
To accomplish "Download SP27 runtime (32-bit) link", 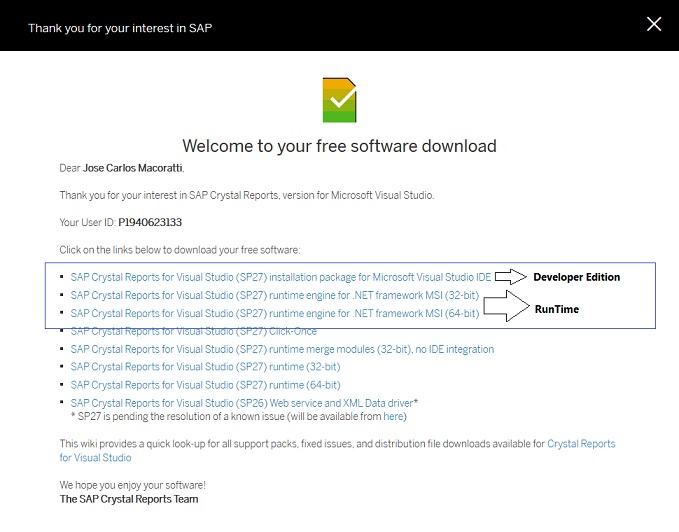I will tap(205, 367).
